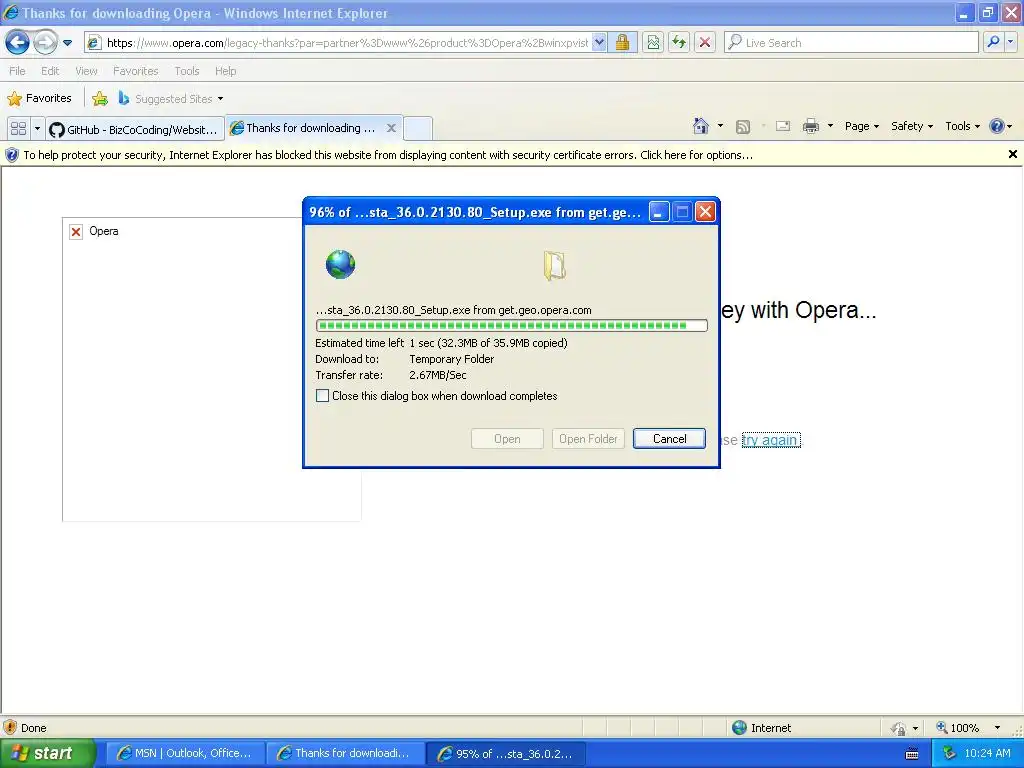Image resolution: width=1024 pixels, height=768 pixels.
Task: Open the Favorites star button
Action: pos(39,99)
